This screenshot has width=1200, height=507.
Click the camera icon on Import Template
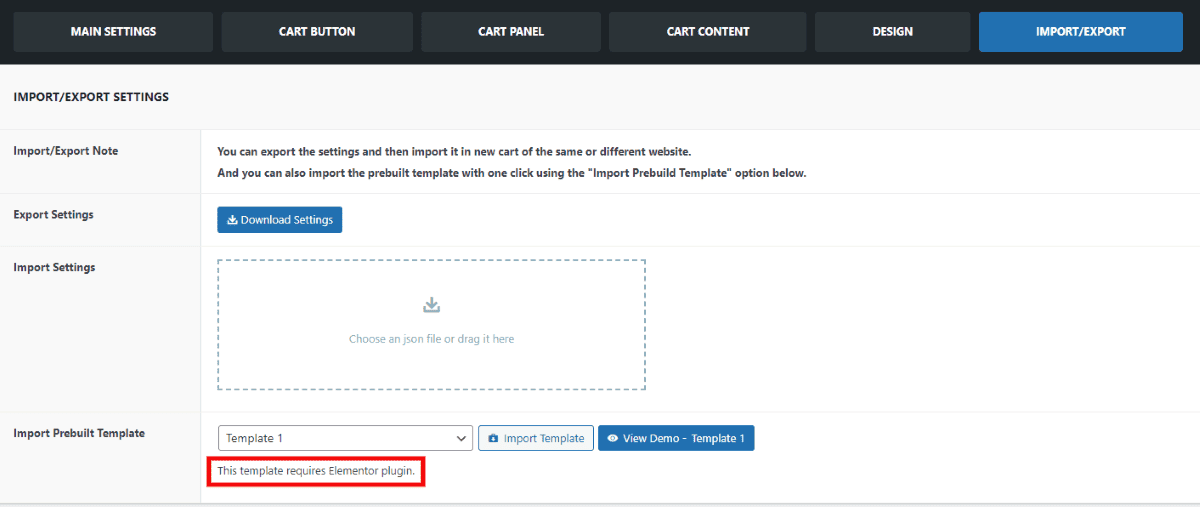pyautogui.click(x=494, y=438)
